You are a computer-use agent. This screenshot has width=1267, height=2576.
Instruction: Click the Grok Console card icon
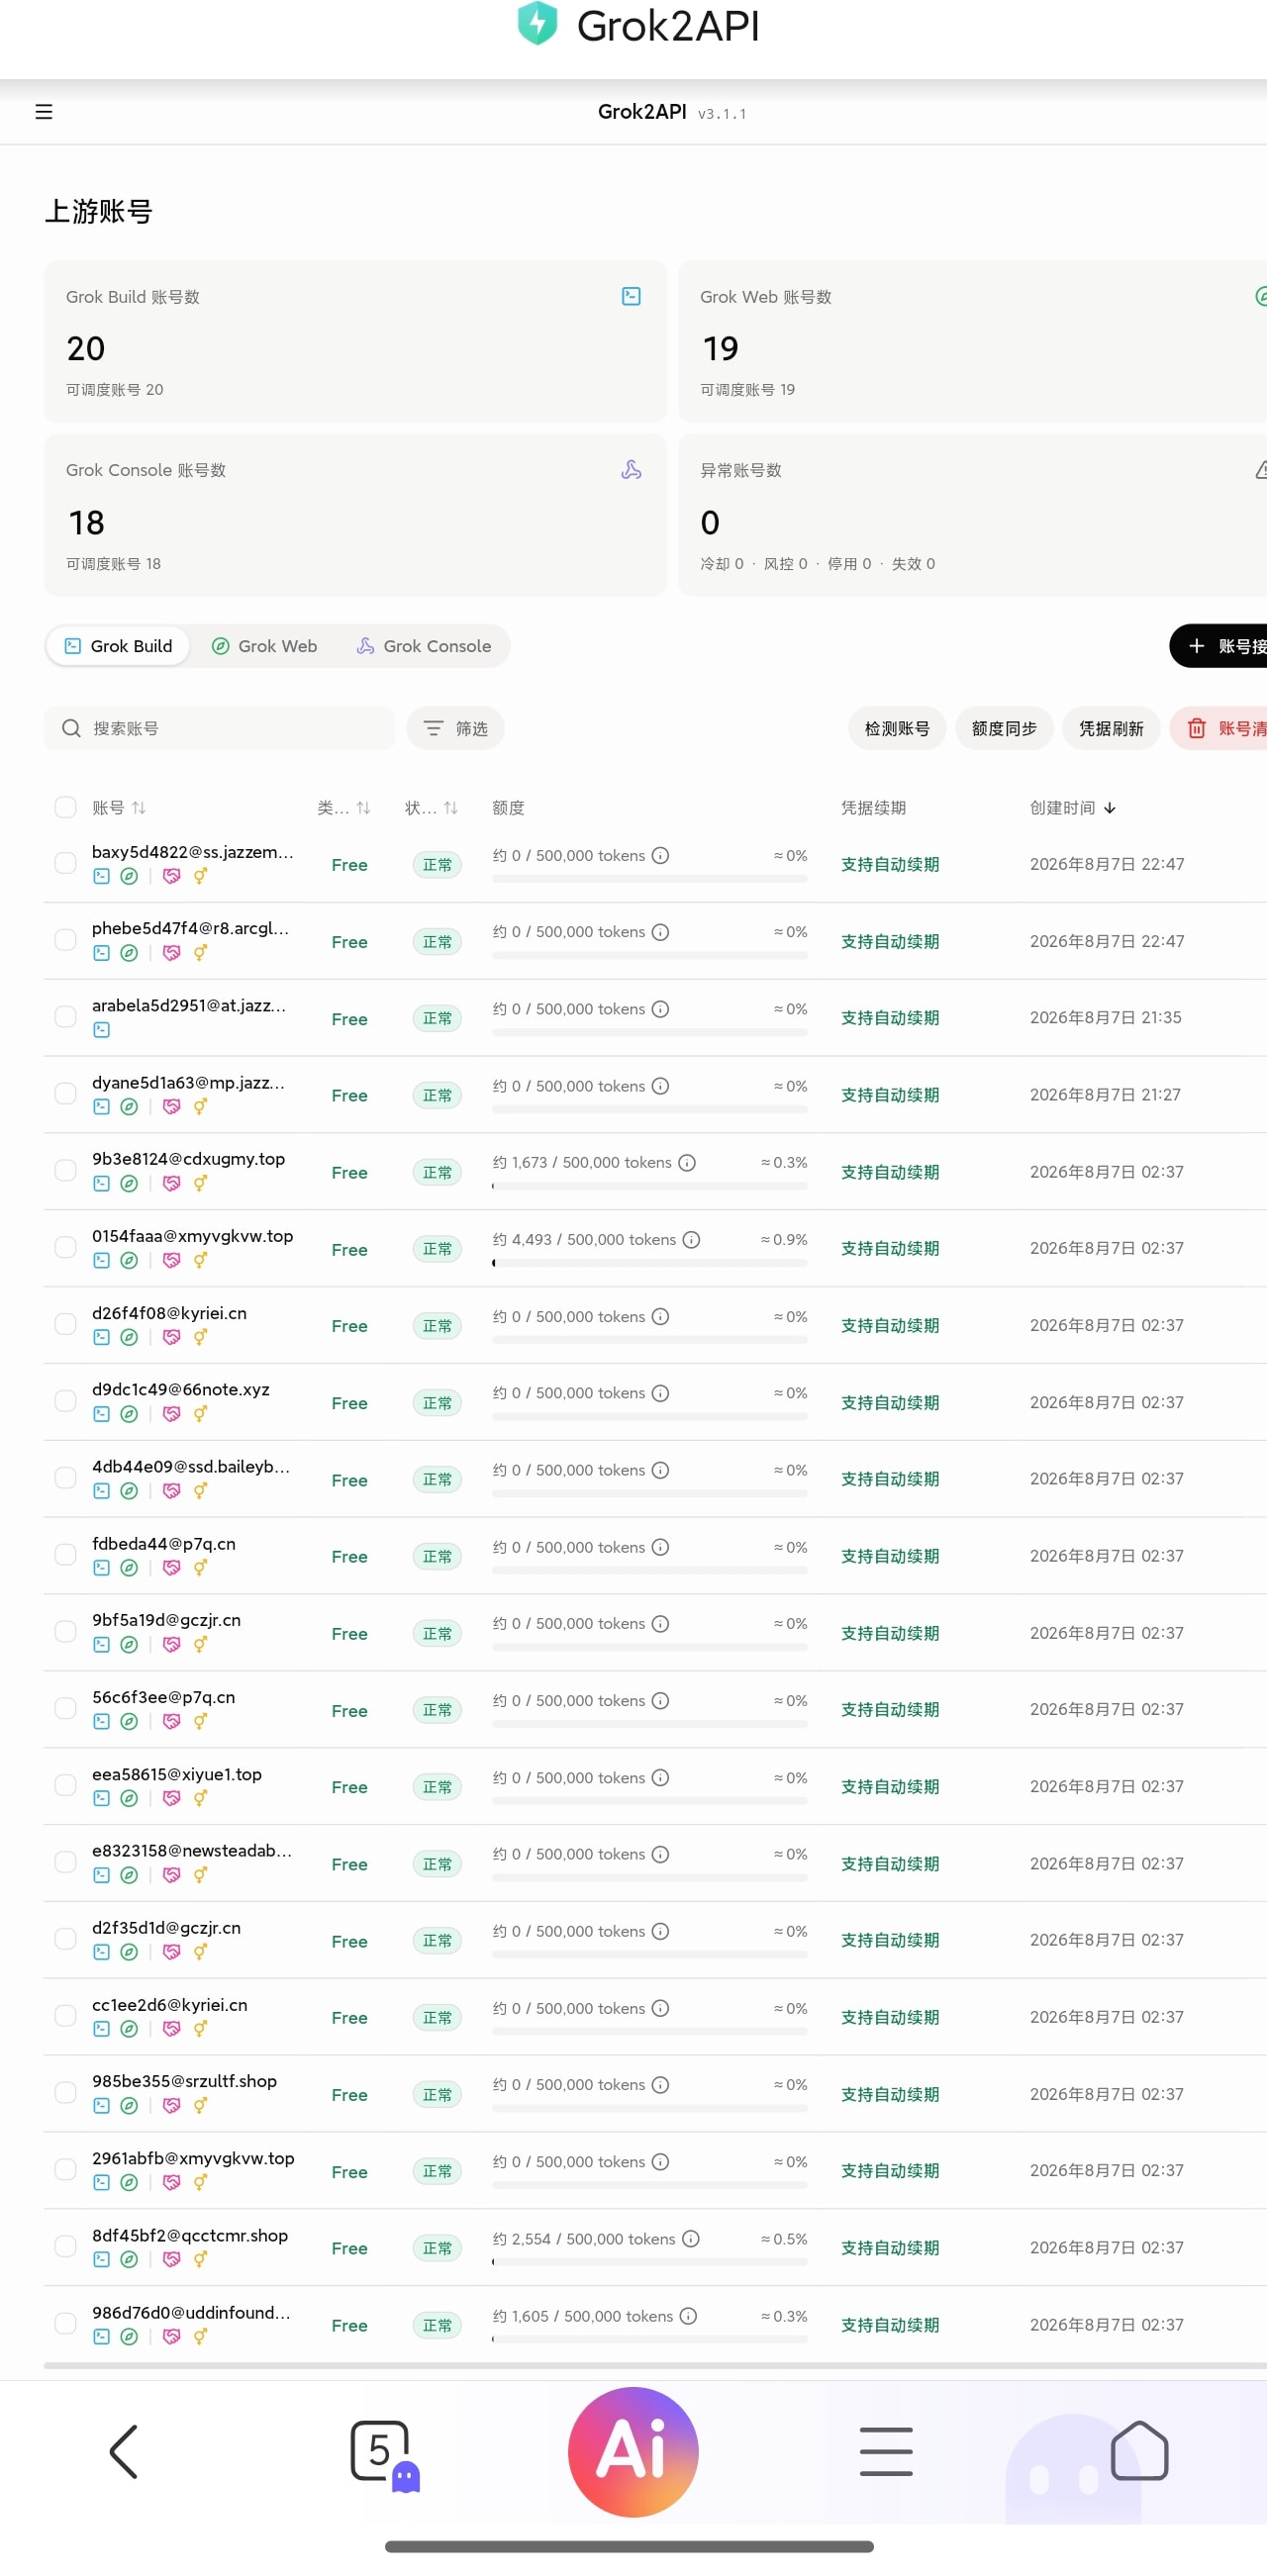tap(631, 470)
